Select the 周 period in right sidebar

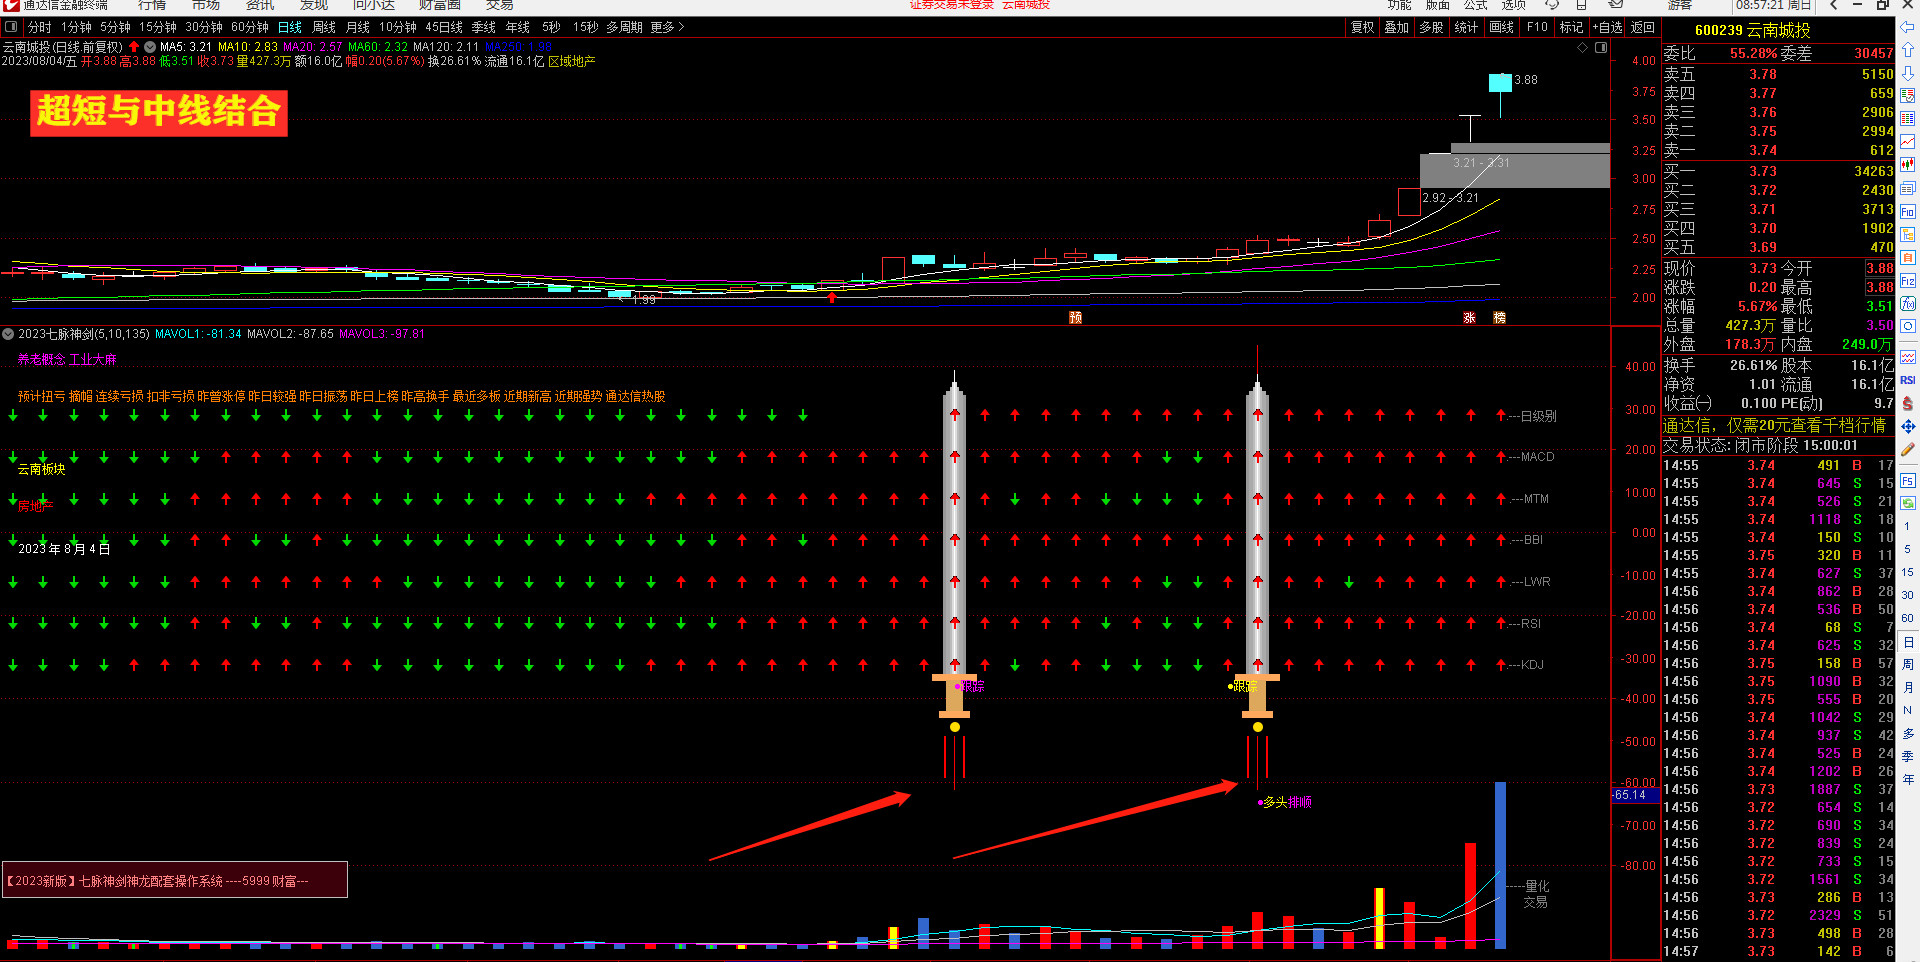pyautogui.click(x=1908, y=664)
